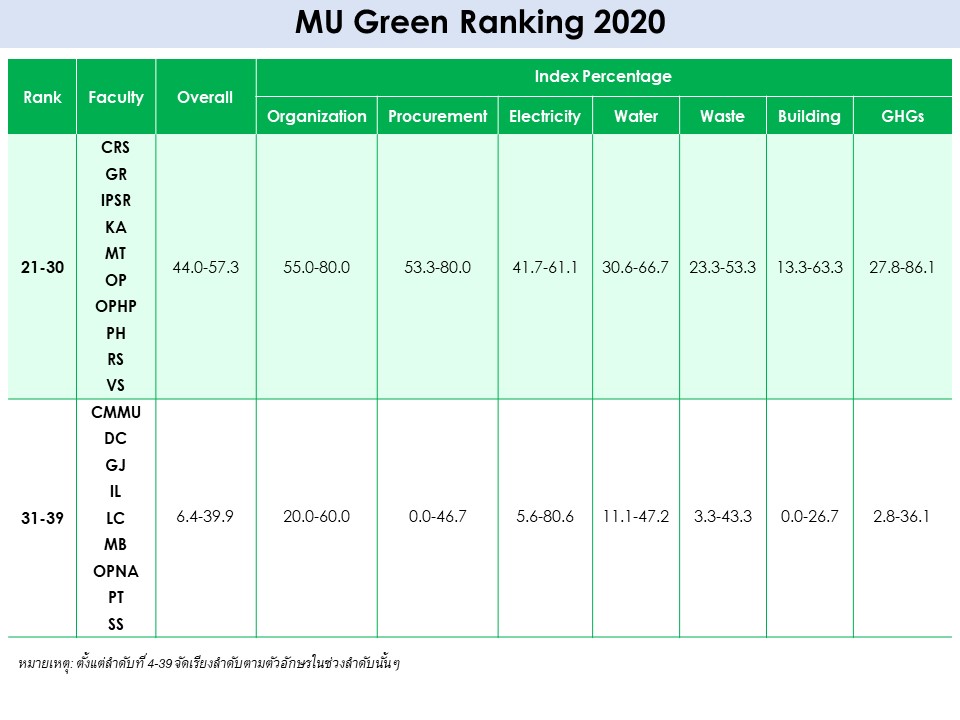The height and width of the screenshot is (720, 960).
Task: Select faculty SS
Action: (116, 624)
